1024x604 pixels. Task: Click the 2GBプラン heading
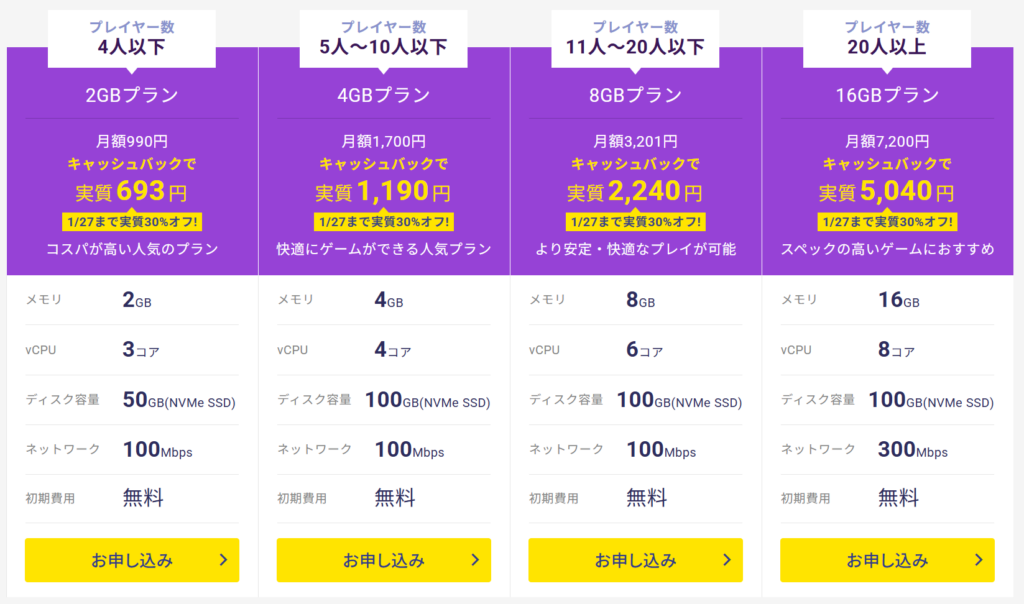[132, 96]
